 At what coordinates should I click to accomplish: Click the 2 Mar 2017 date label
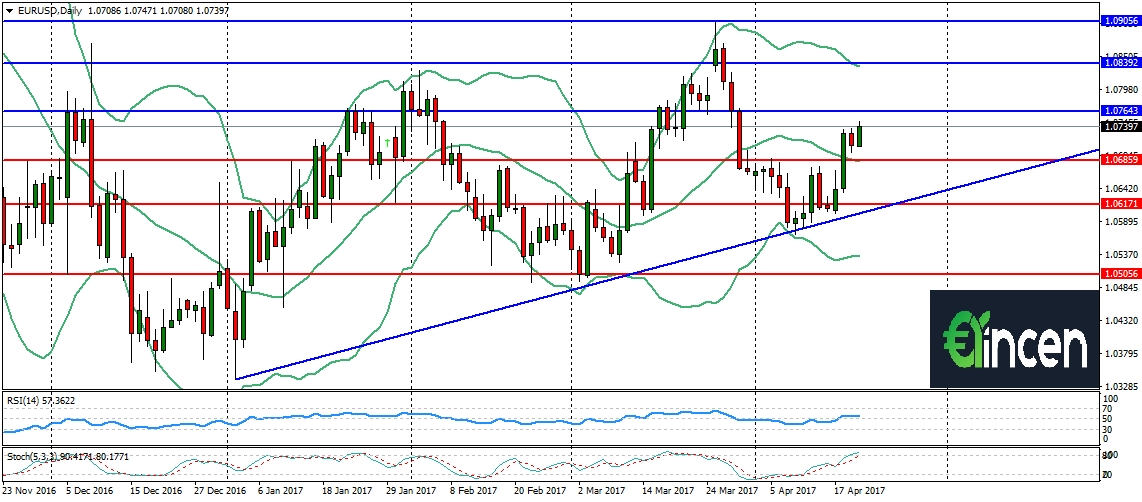pyautogui.click(x=602, y=492)
